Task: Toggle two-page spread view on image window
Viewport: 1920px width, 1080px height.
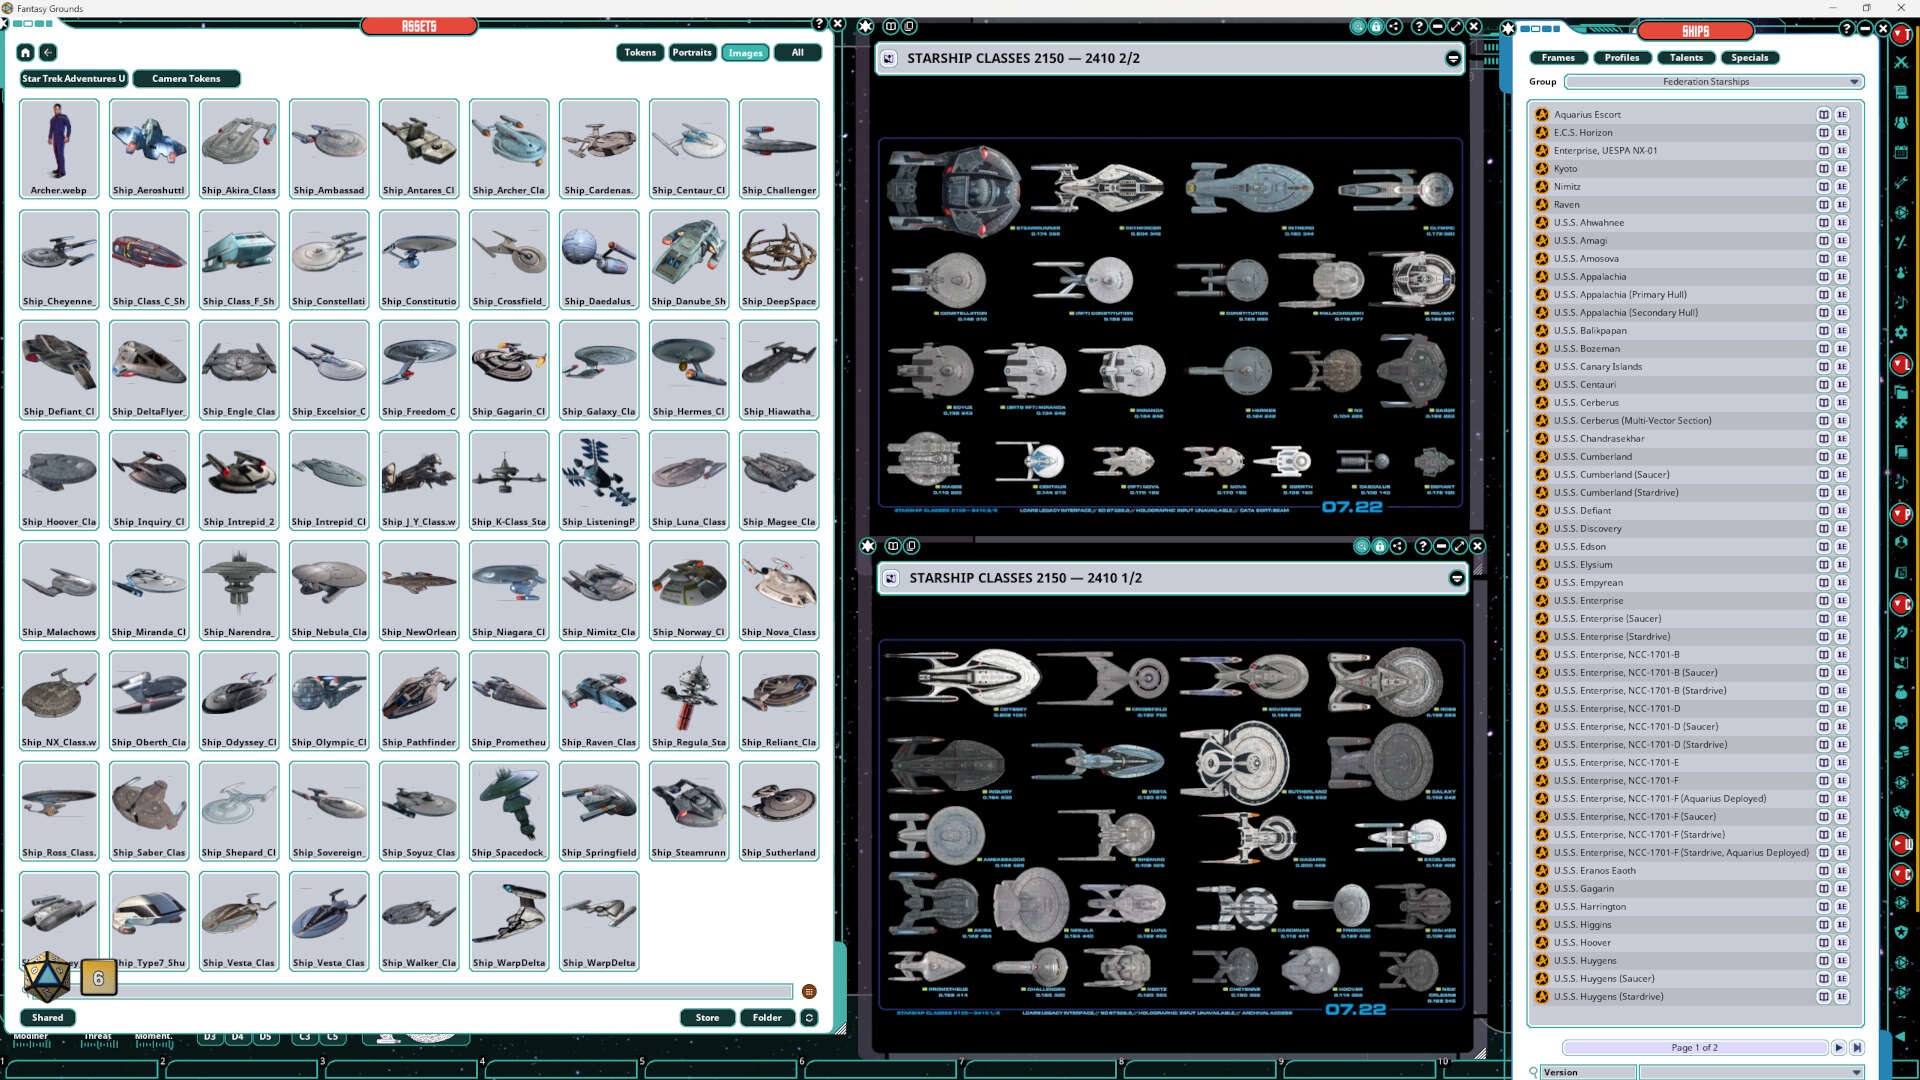Action: 888,27
